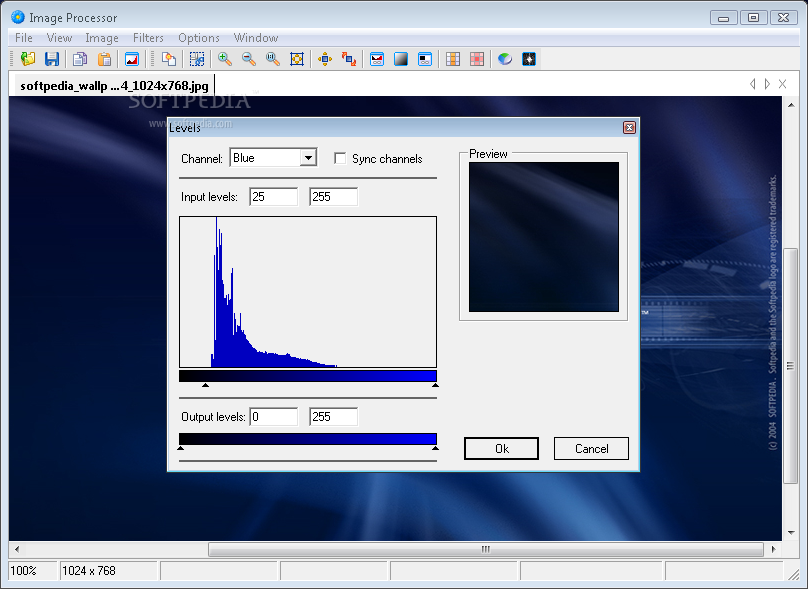The height and width of the screenshot is (589, 808).
Task: Click the resize image toolbar icon
Action: [x=349, y=59]
